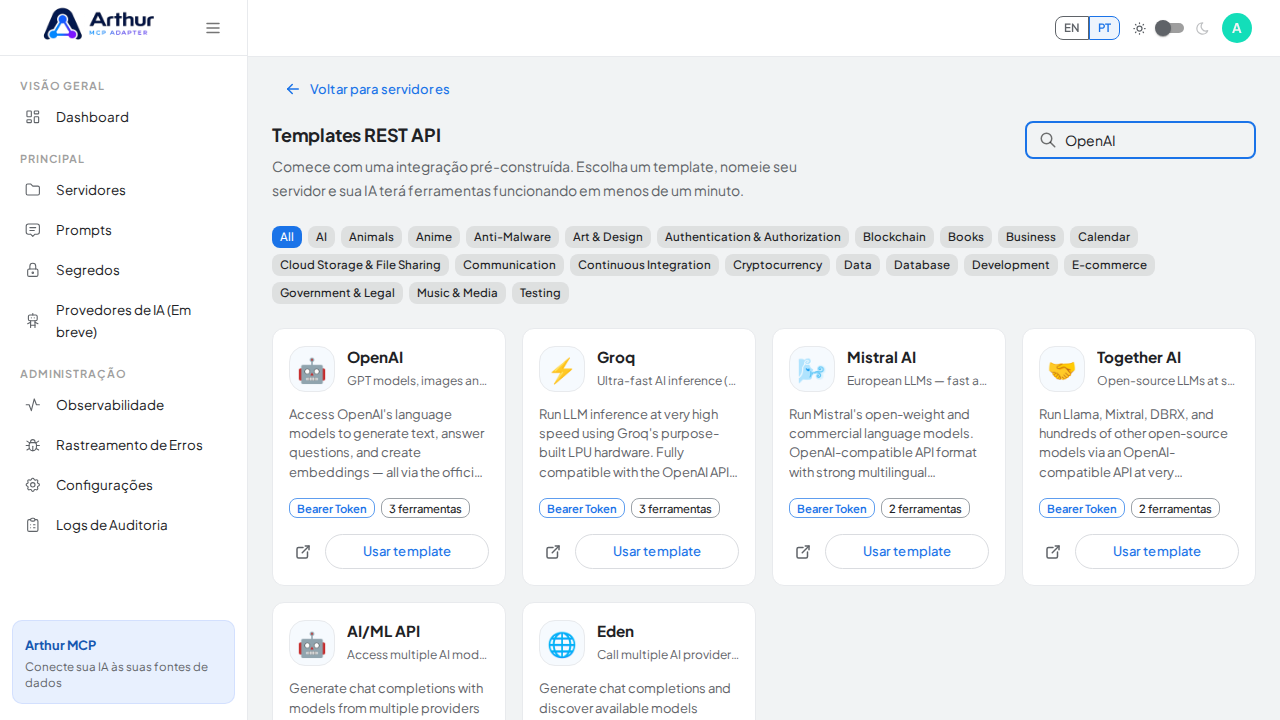Filter by Anti-Malware category
Viewport: 1280px width, 720px height.
tap(512, 237)
